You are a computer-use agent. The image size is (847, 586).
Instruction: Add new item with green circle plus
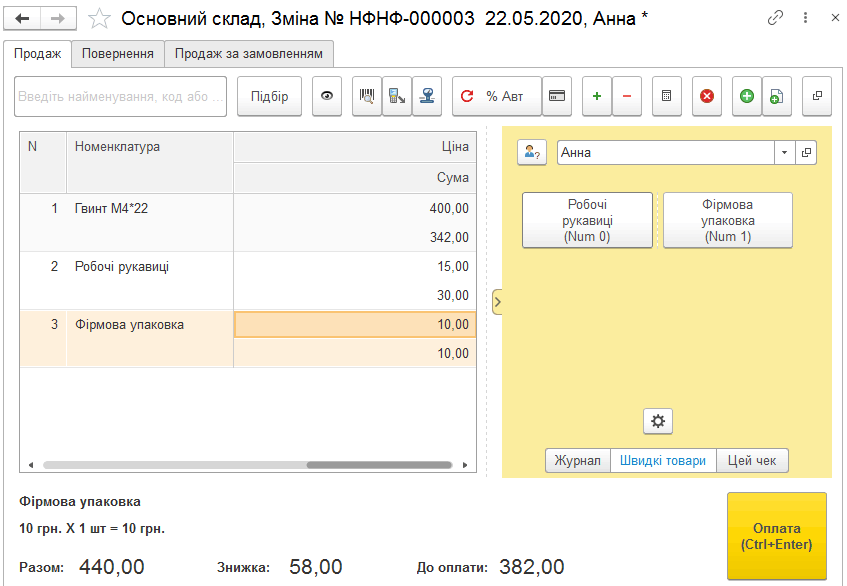(x=747, y=96)
